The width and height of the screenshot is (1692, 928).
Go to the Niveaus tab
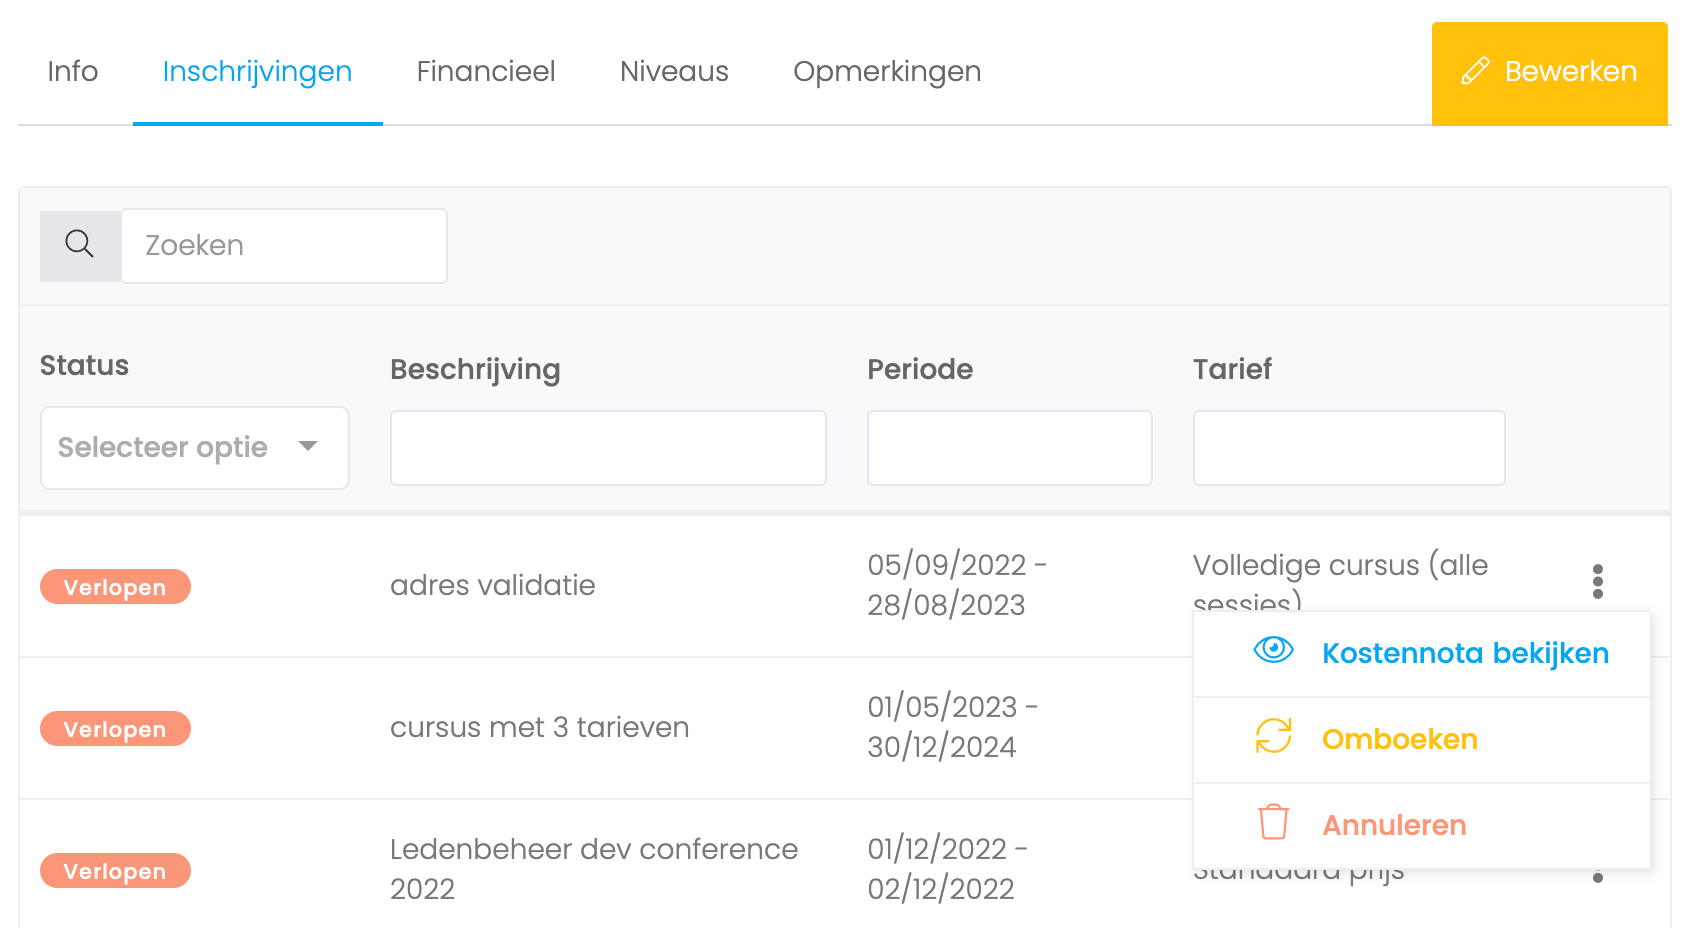tap(674, 72)
